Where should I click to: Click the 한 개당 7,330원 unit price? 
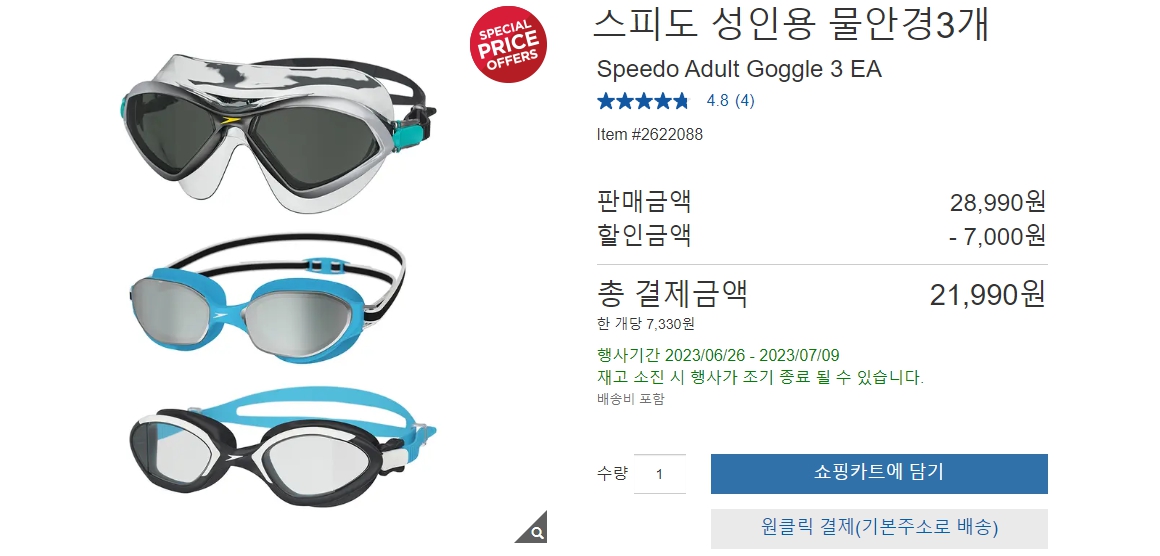[x=646, y=324]
